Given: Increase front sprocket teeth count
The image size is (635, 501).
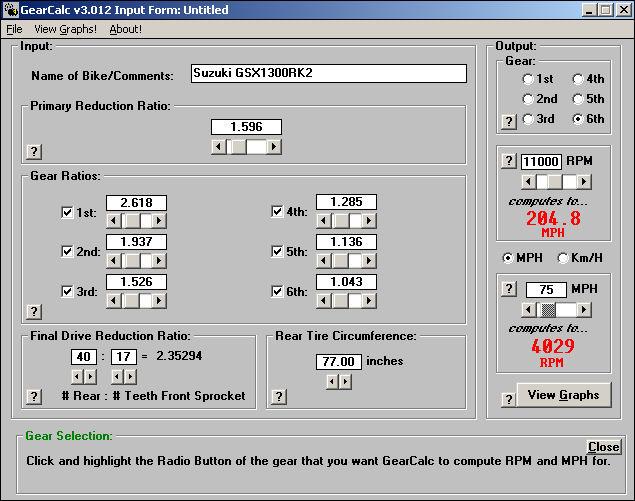Looking at the screenshot, I should 130,377.
